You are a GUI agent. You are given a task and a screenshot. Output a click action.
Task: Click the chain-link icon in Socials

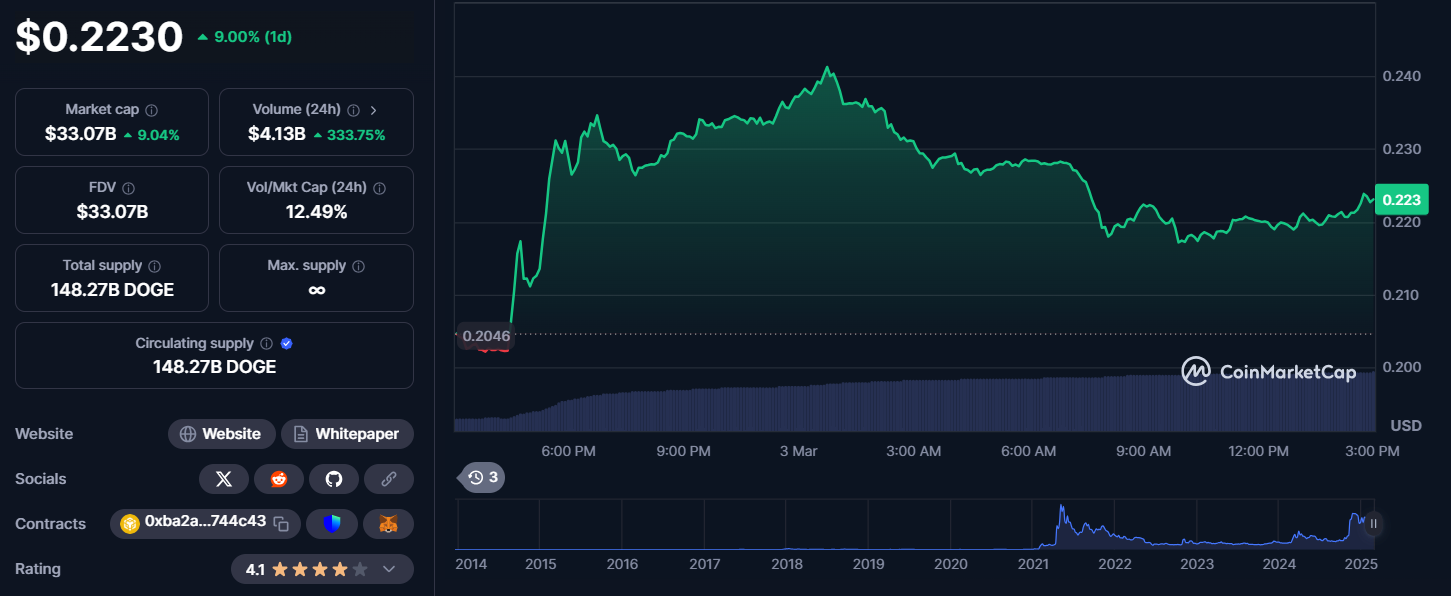pyautogui.click(x=389, y=479)
